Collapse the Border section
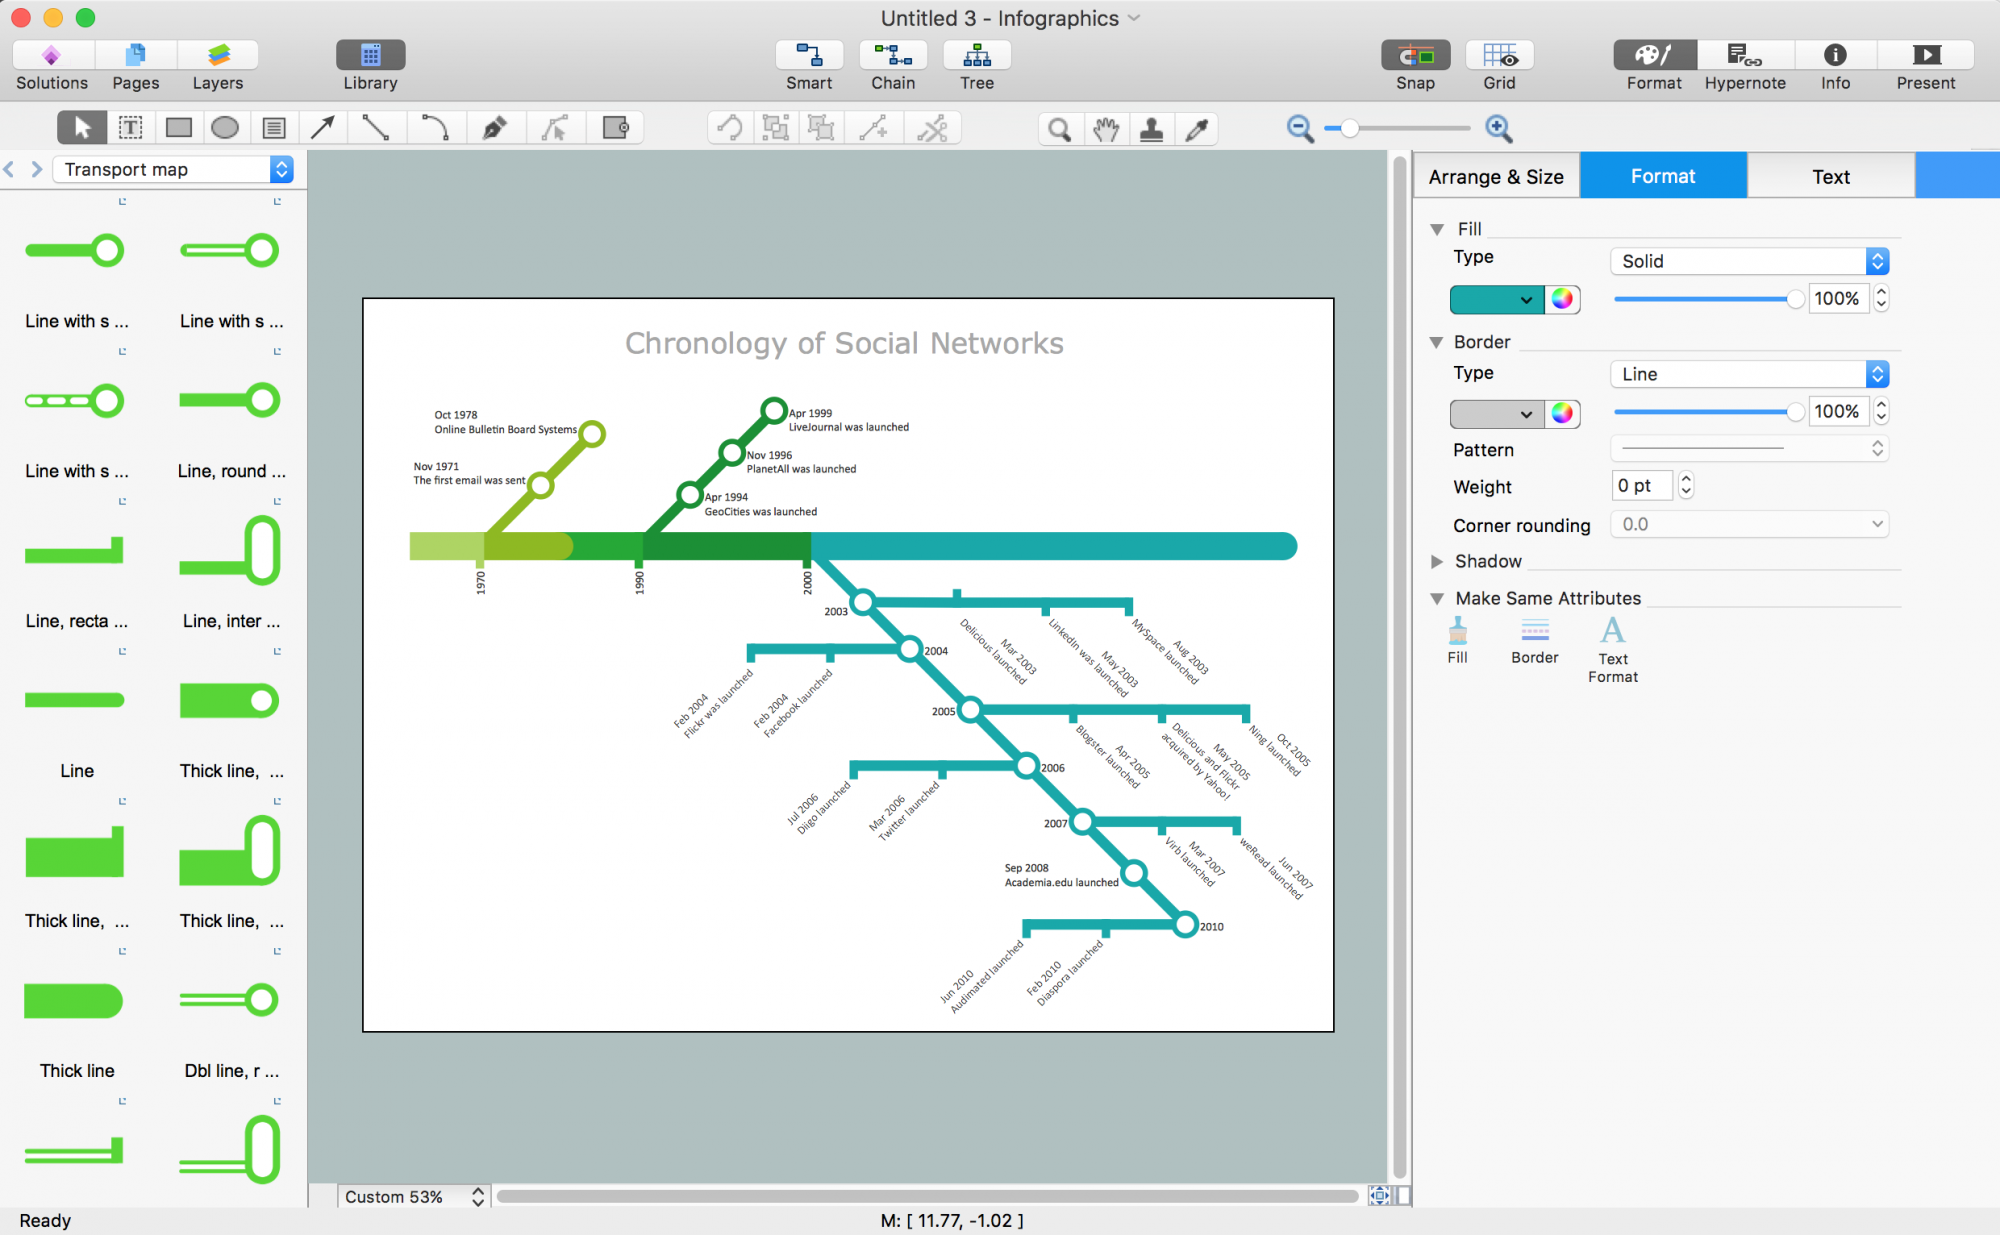The image size is (2000, 1235). (1437, 342)
